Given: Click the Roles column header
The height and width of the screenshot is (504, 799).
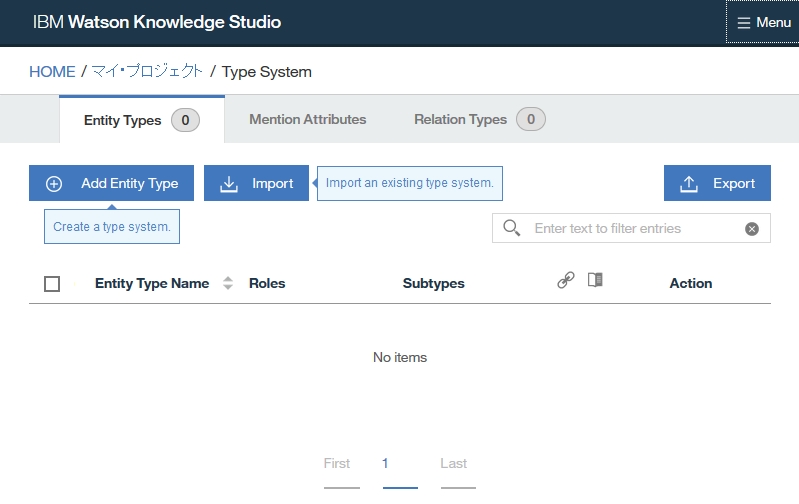Looking at the screenshot, I should click(x=267, y=283).
